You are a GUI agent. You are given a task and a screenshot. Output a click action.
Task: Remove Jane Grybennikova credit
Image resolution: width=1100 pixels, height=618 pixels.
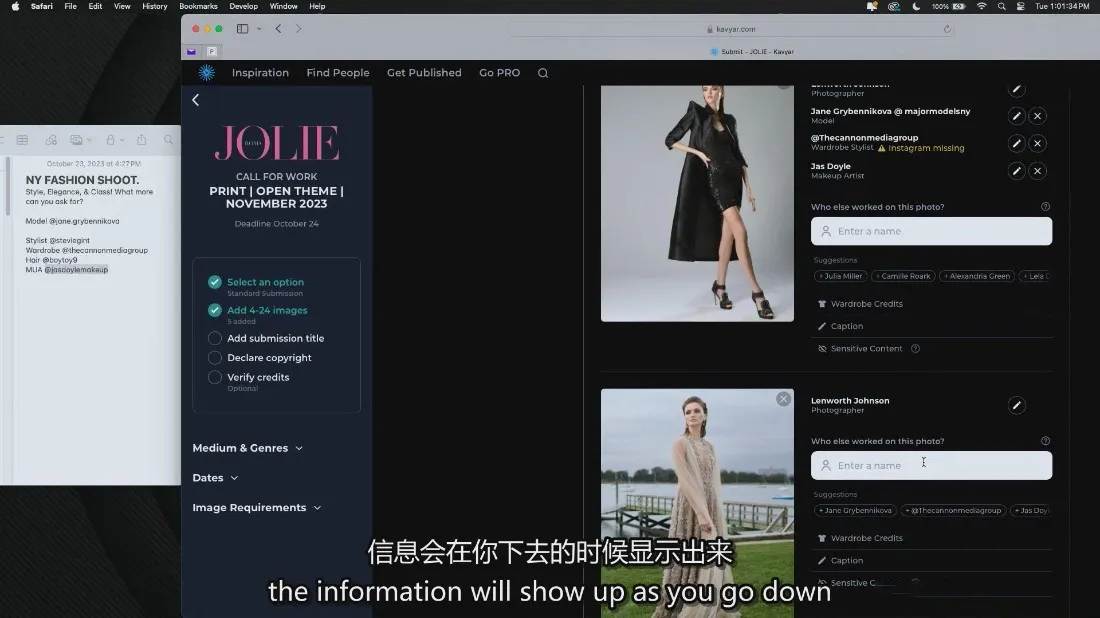point(1038,116)
